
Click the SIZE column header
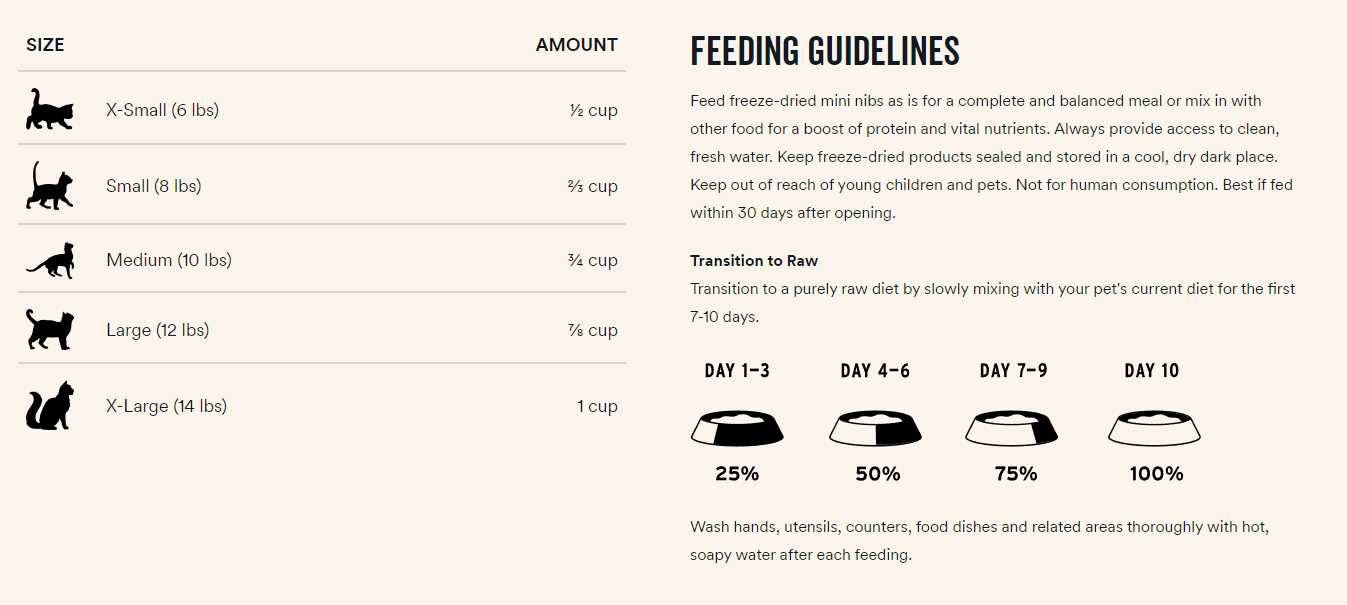click(x=45, y=45)
